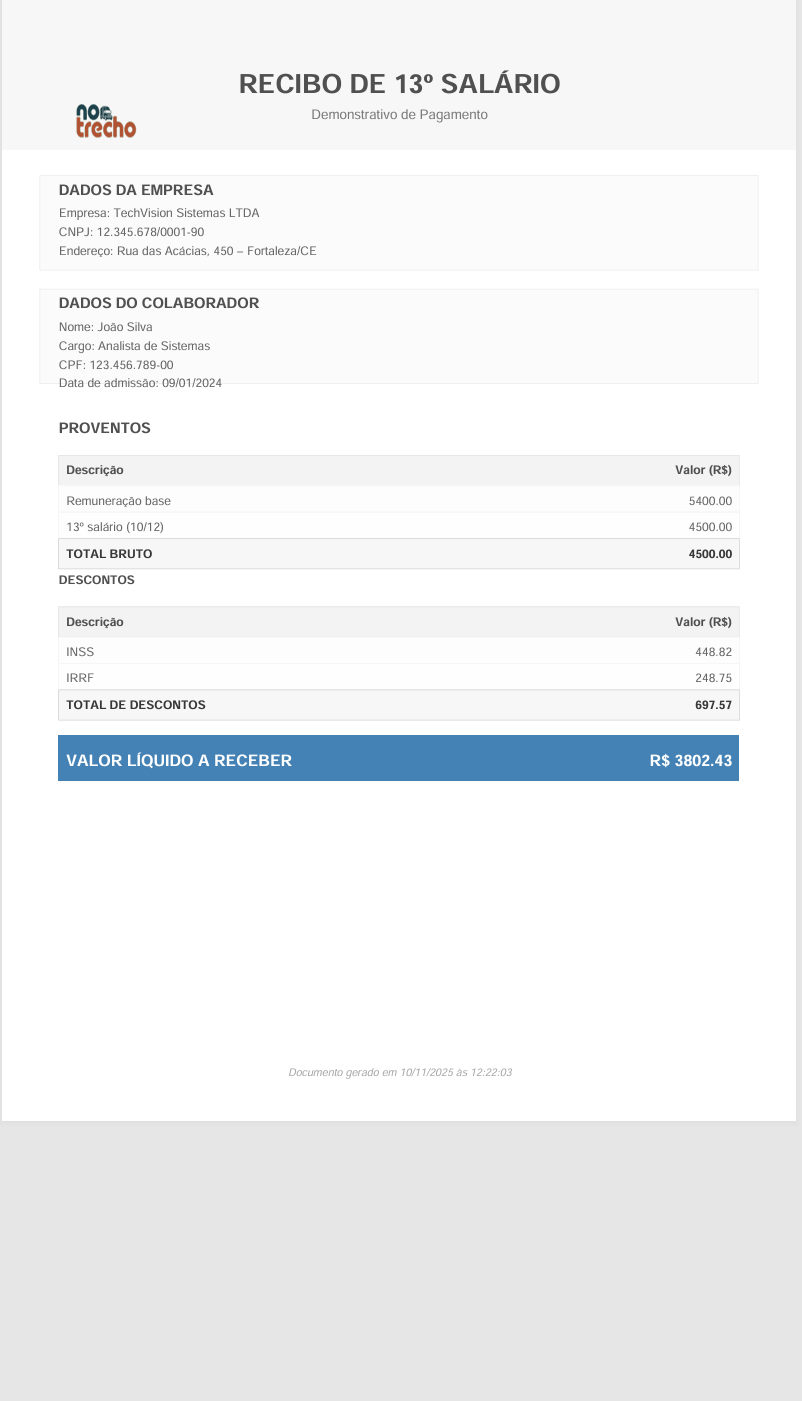This screenshot has width=802, height=1401.
Task: Select the Rua das Acácias address line
Action: [x=187, y=251]
